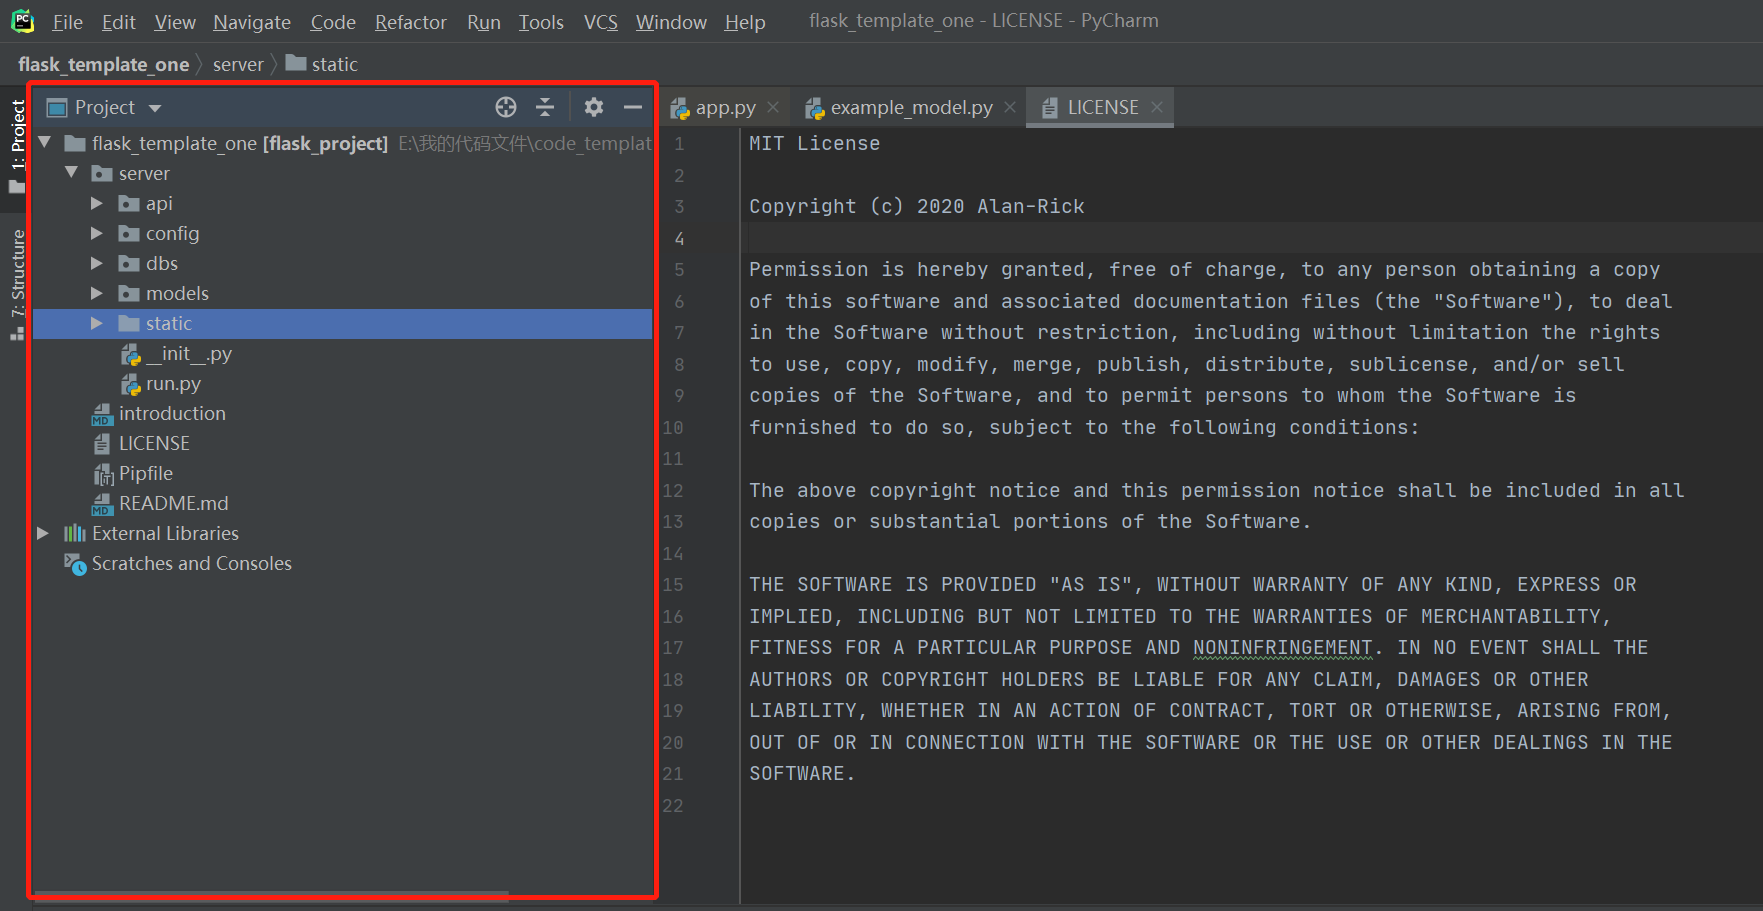Click the Pipfile file icon
This screenshot has height=911, width=1763.
(103, 474)
